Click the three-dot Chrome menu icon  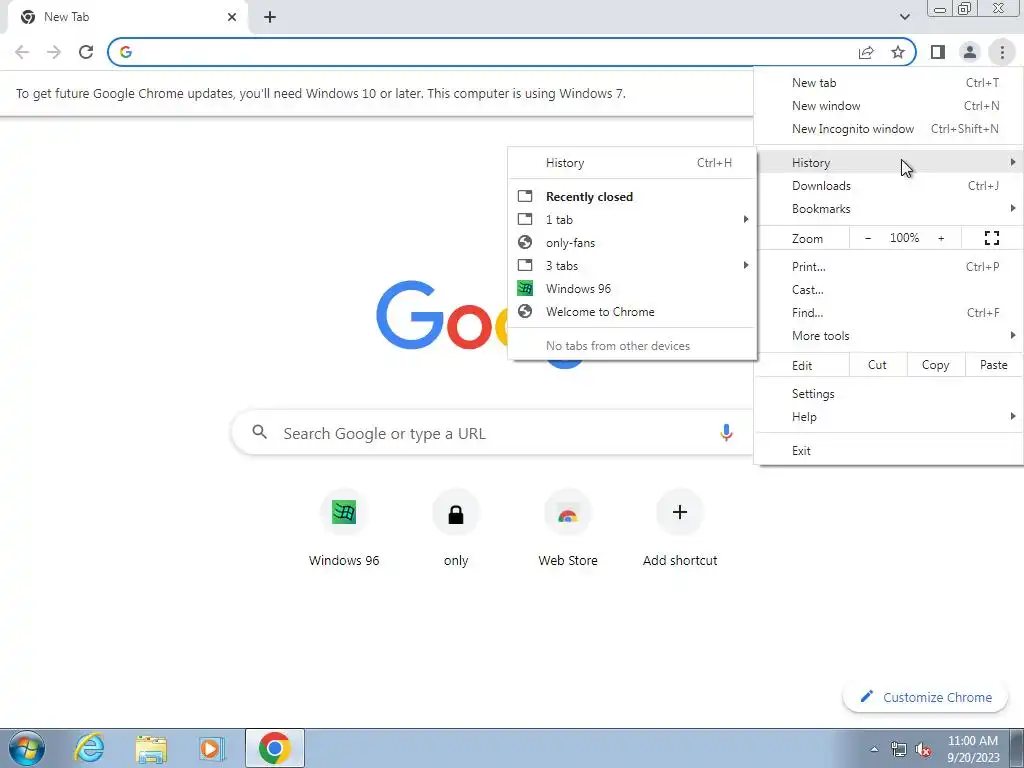click(1002, 52)
